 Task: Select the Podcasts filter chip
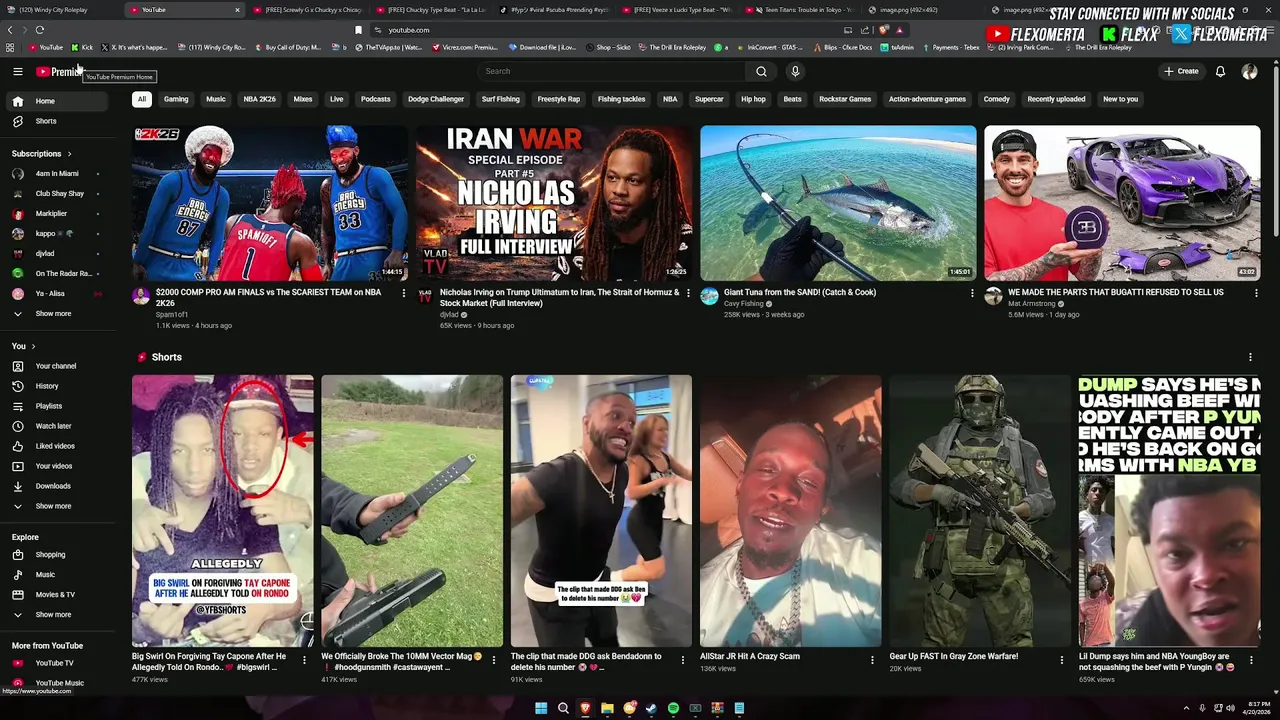376,99
